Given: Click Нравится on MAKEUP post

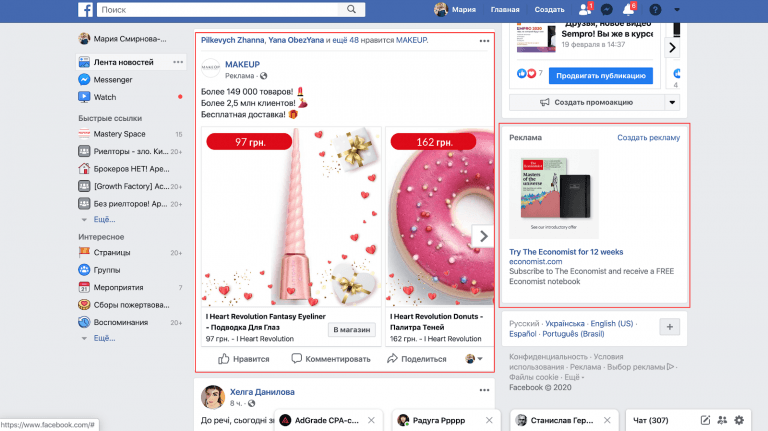Looking at the screenshot, I should pos(243,359).
